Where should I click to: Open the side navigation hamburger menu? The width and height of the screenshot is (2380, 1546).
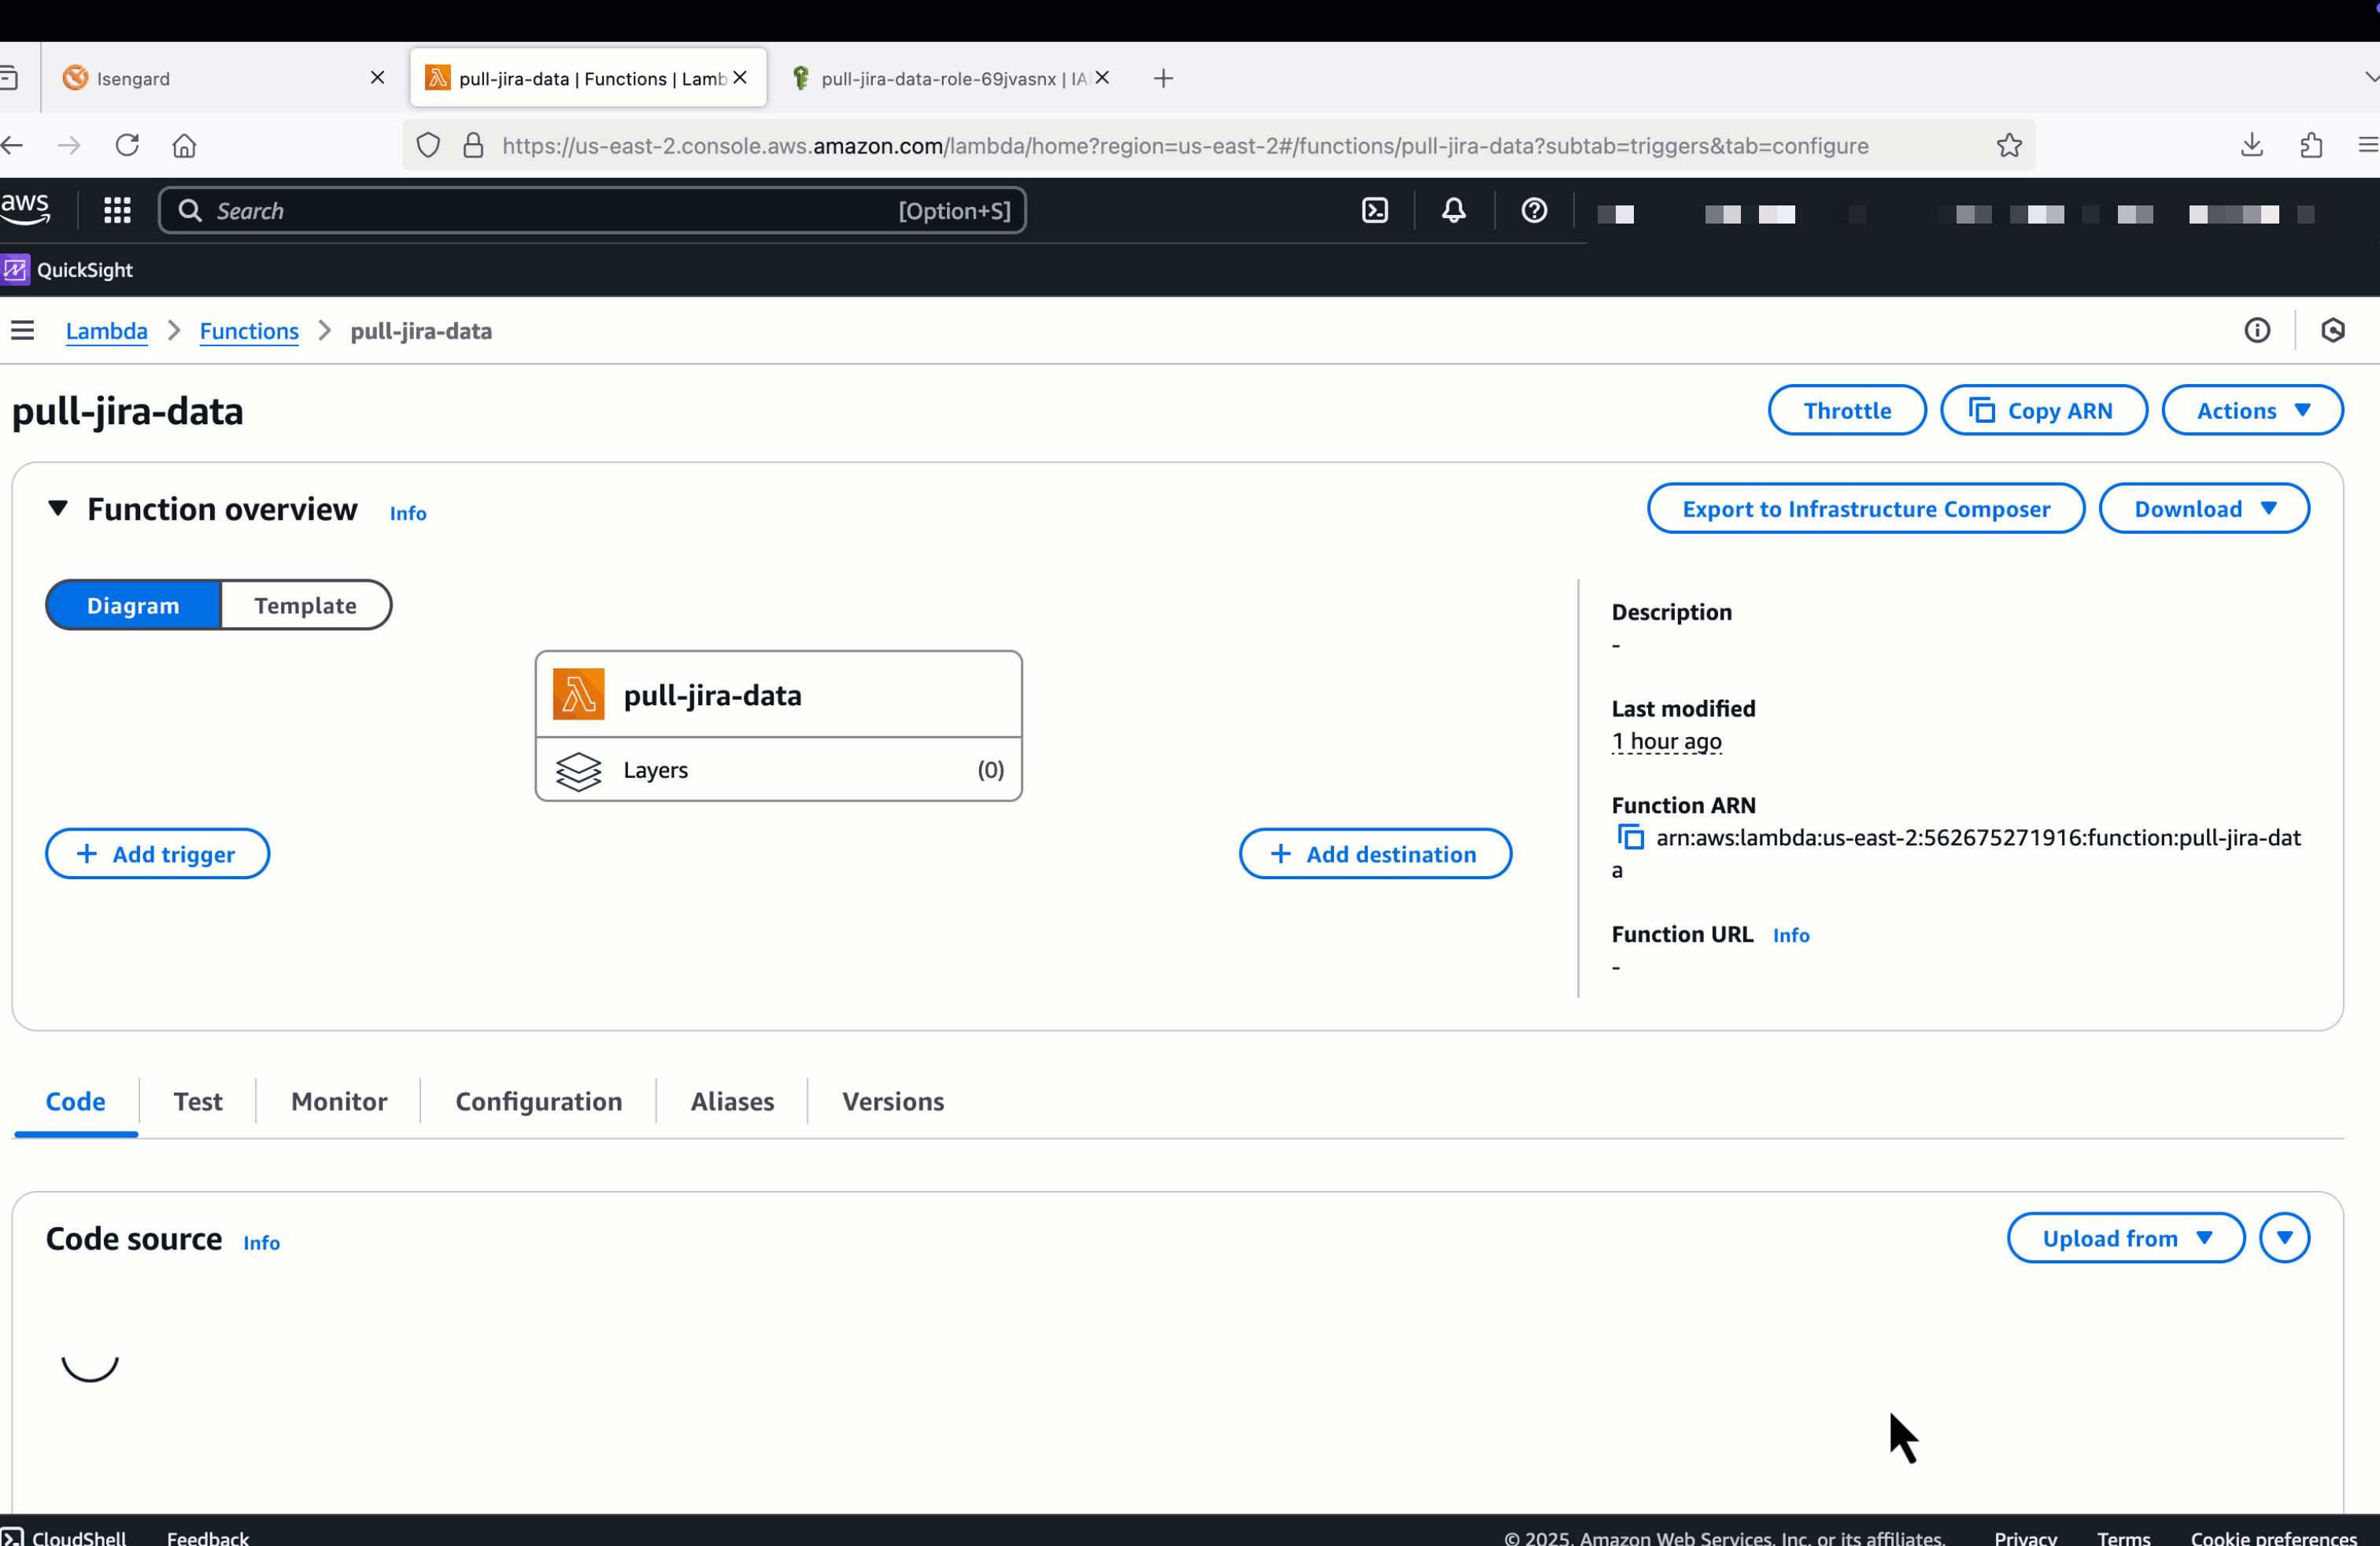tap(23, 331)
